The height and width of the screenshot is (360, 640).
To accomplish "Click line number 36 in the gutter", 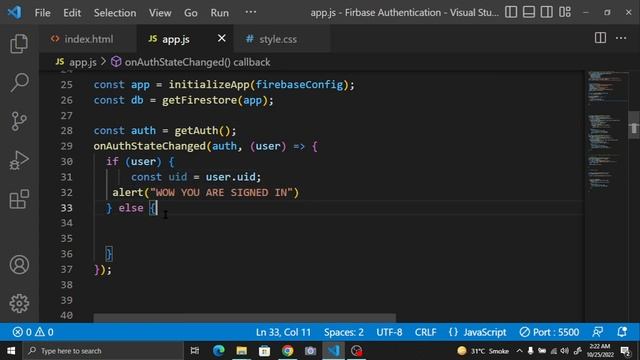I will (x=67, y=254).
